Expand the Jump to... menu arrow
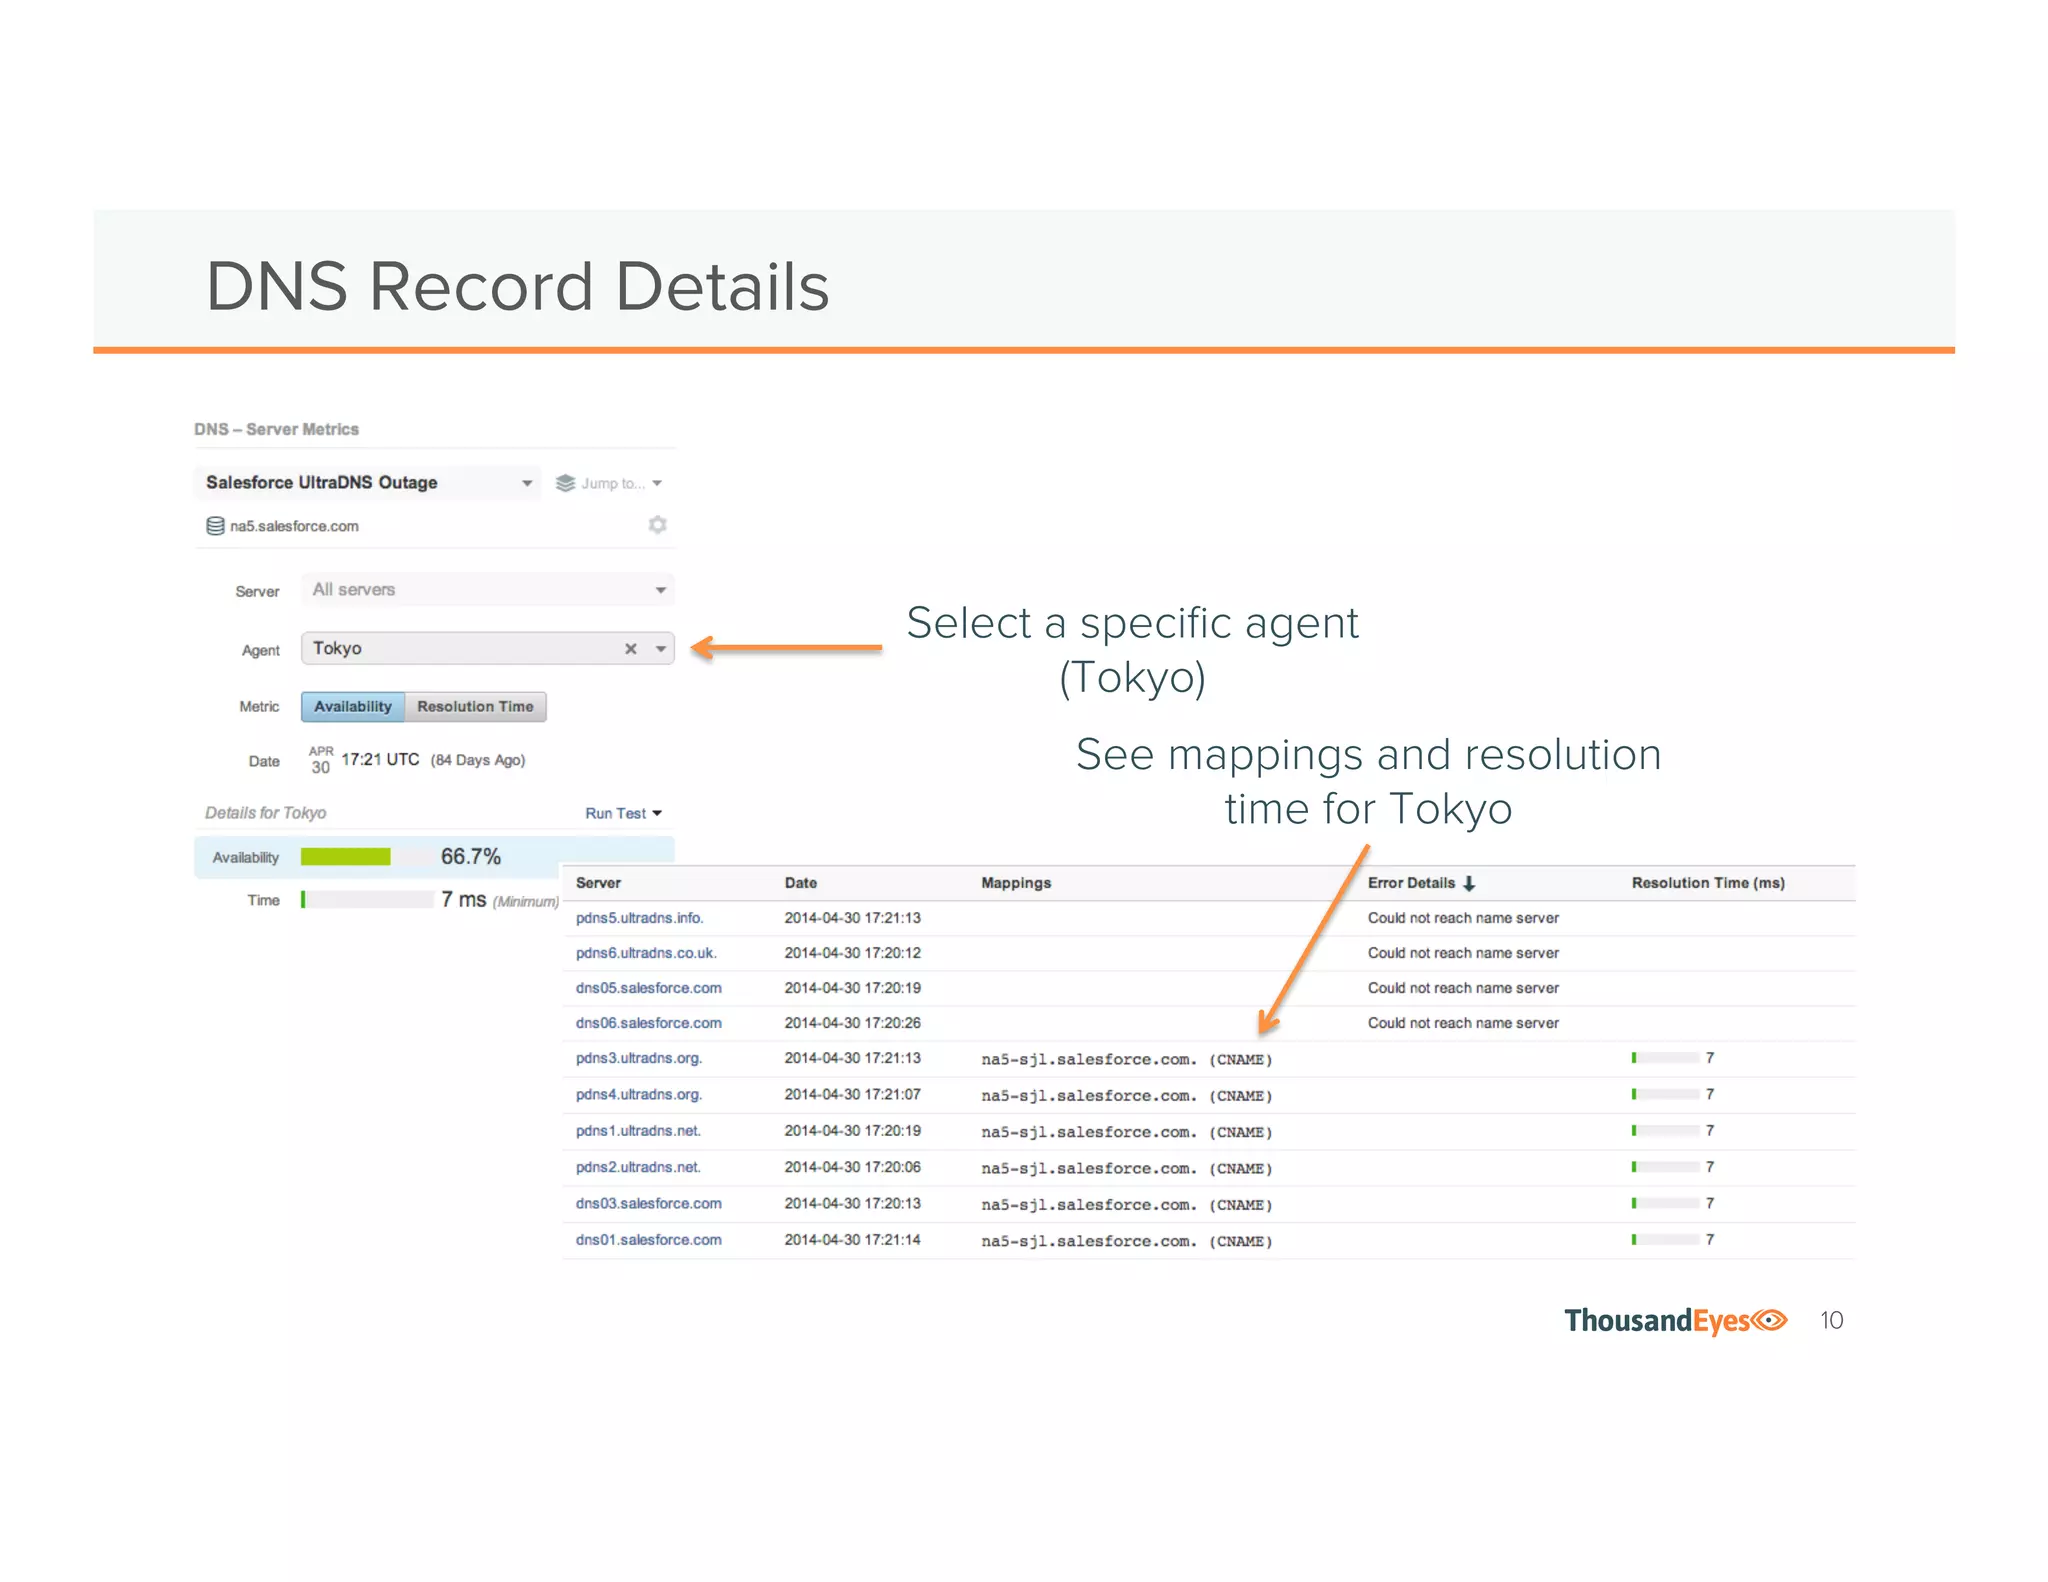This screenshot has width=2048, height=1582. point(657,483)
